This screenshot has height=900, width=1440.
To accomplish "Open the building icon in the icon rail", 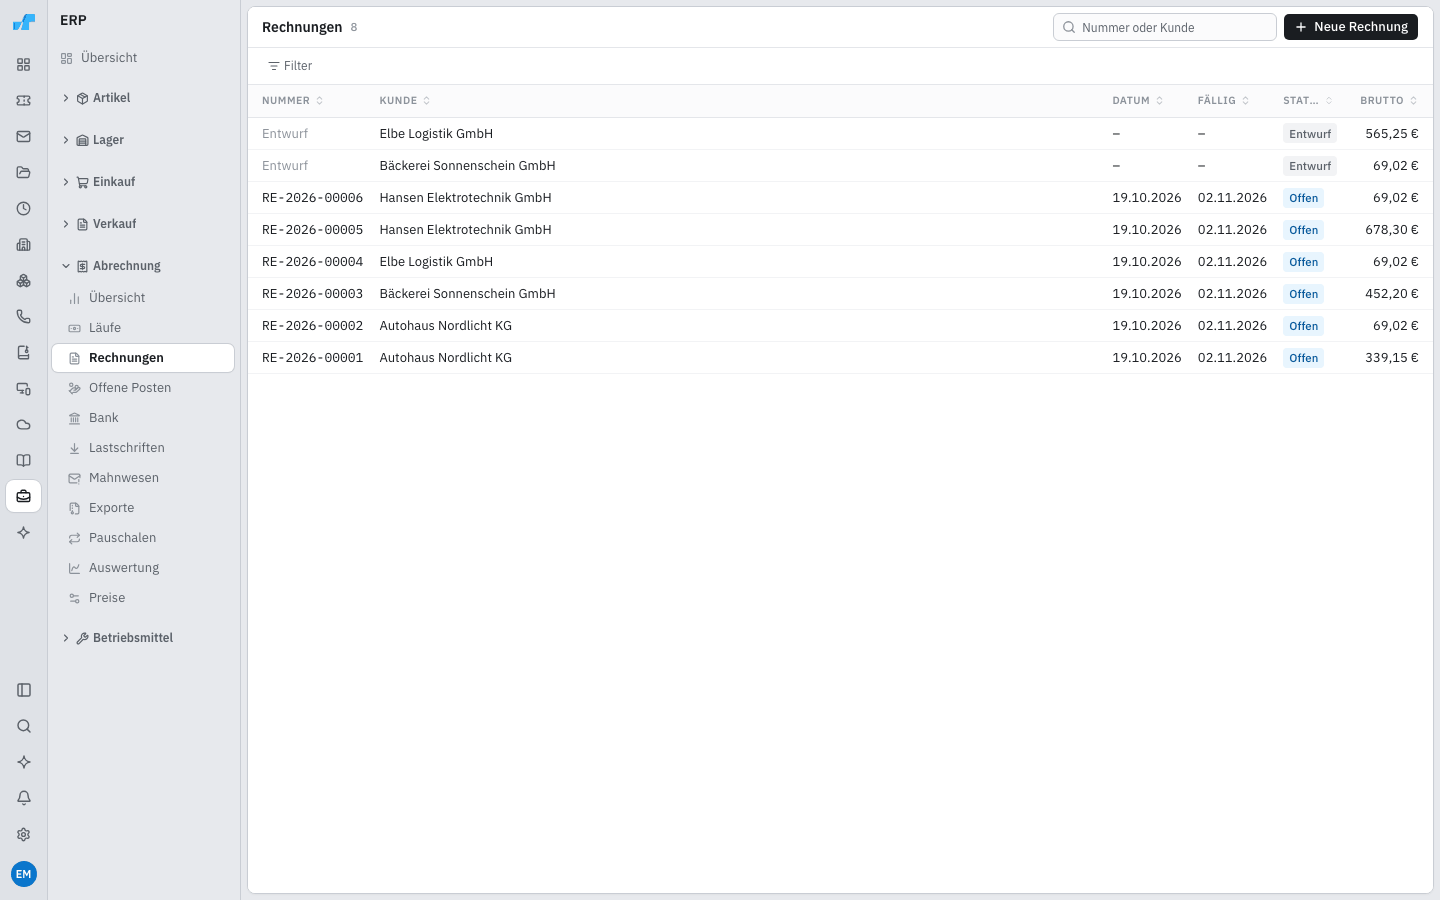I will point(24,245).
